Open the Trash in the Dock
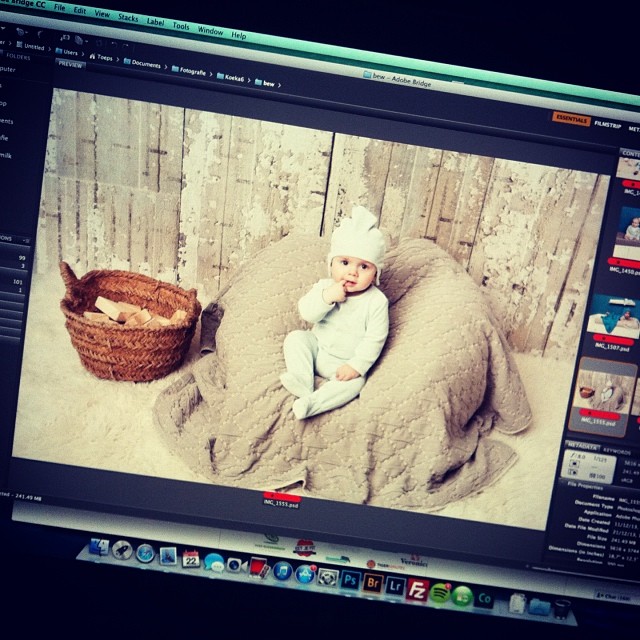 [563, 609]
